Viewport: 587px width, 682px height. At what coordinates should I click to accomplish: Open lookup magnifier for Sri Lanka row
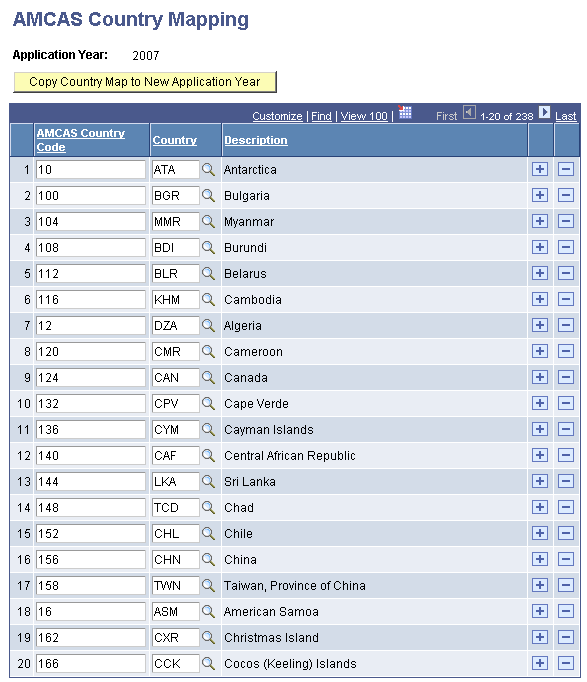(x=208, y=481)
